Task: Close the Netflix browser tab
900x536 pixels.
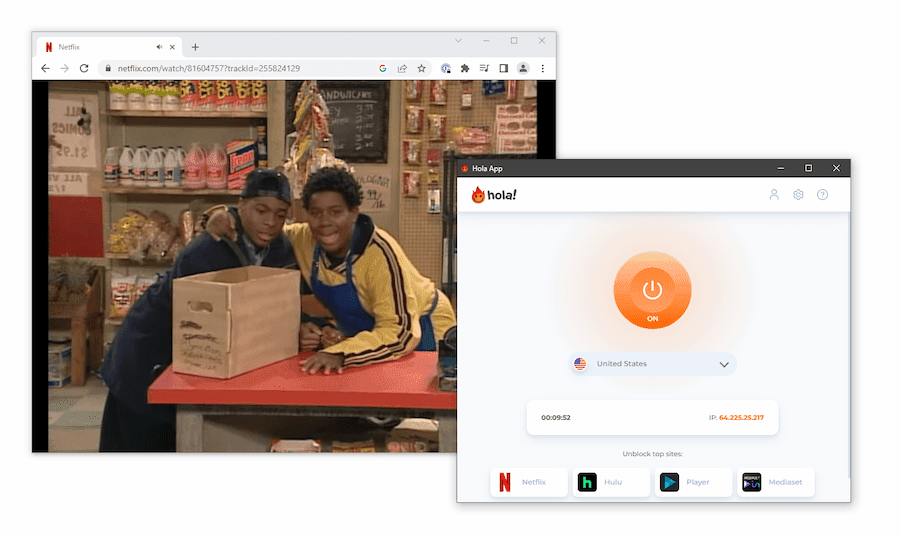Action: tap(172, 47)
